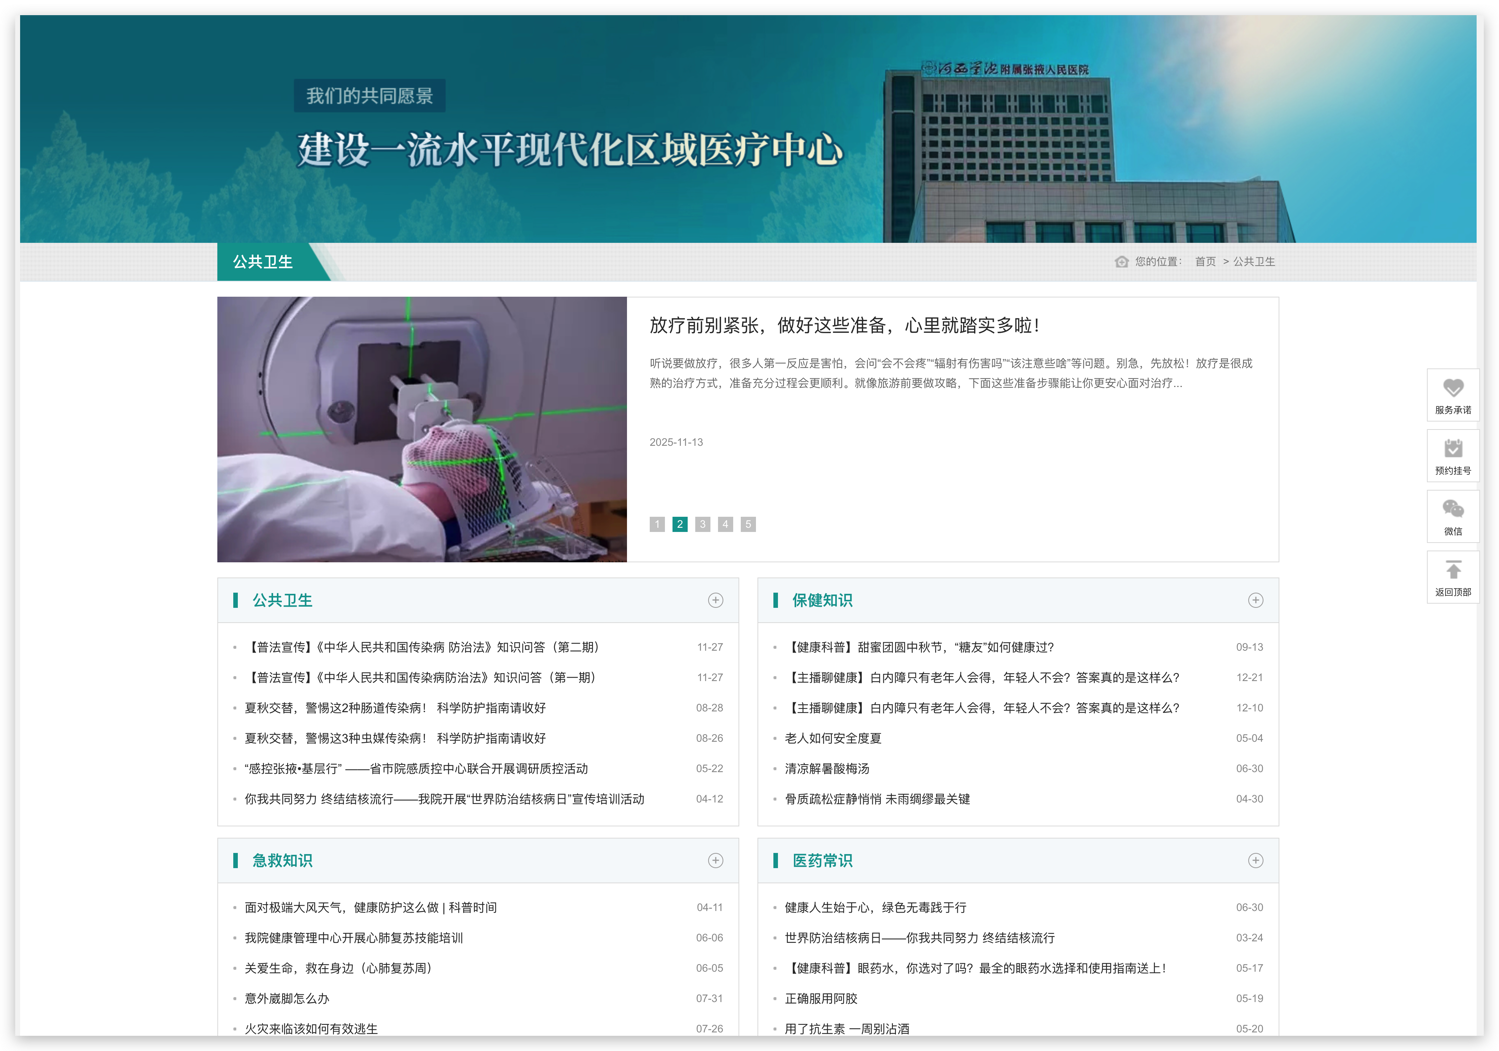Screen dimensions: 1499x1051
Task: Switch carousel to slide 3
Action: point(703,524)
